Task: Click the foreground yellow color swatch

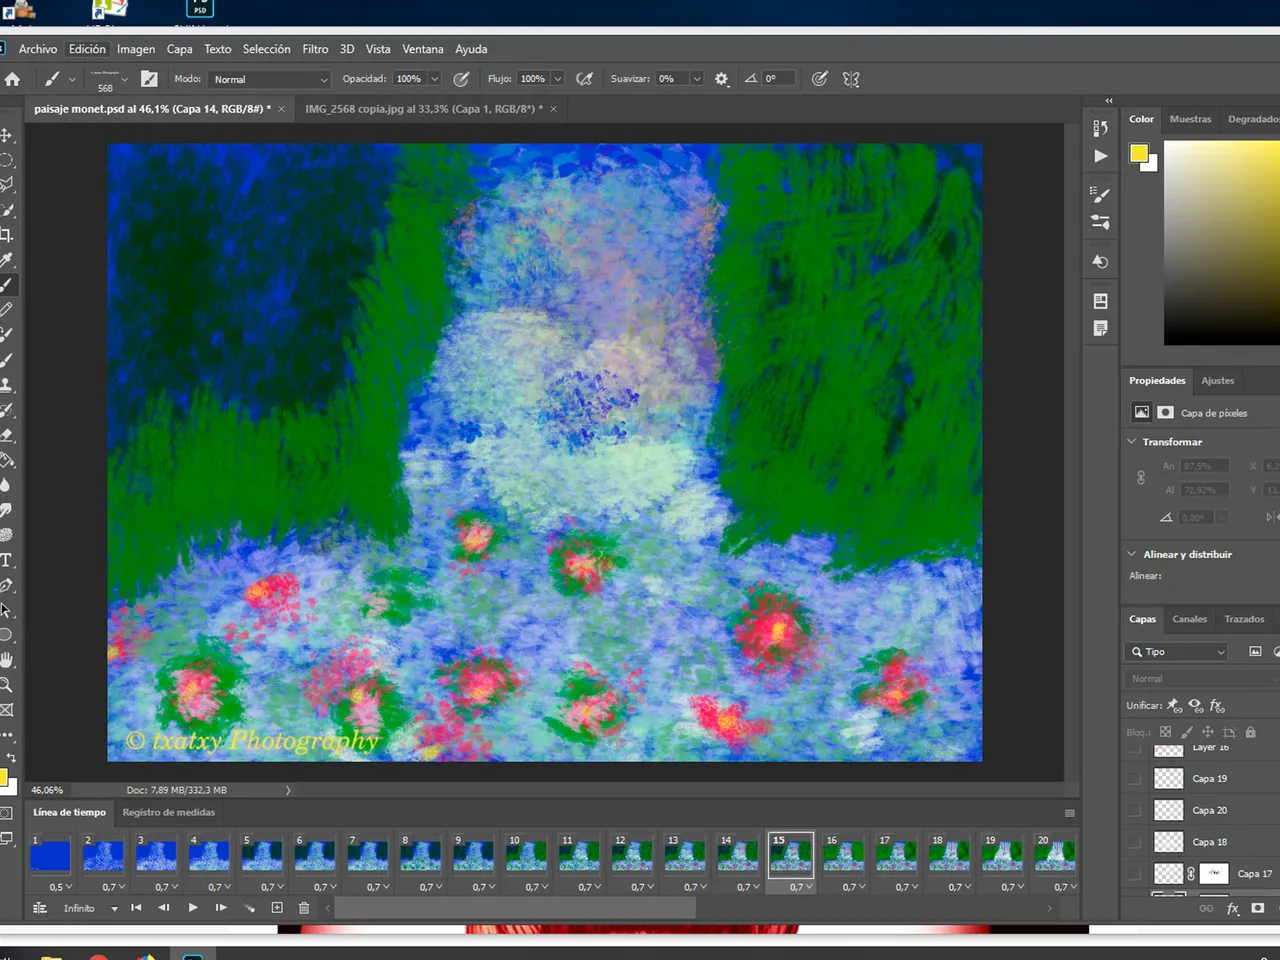Action: (x=1139, y=153)
